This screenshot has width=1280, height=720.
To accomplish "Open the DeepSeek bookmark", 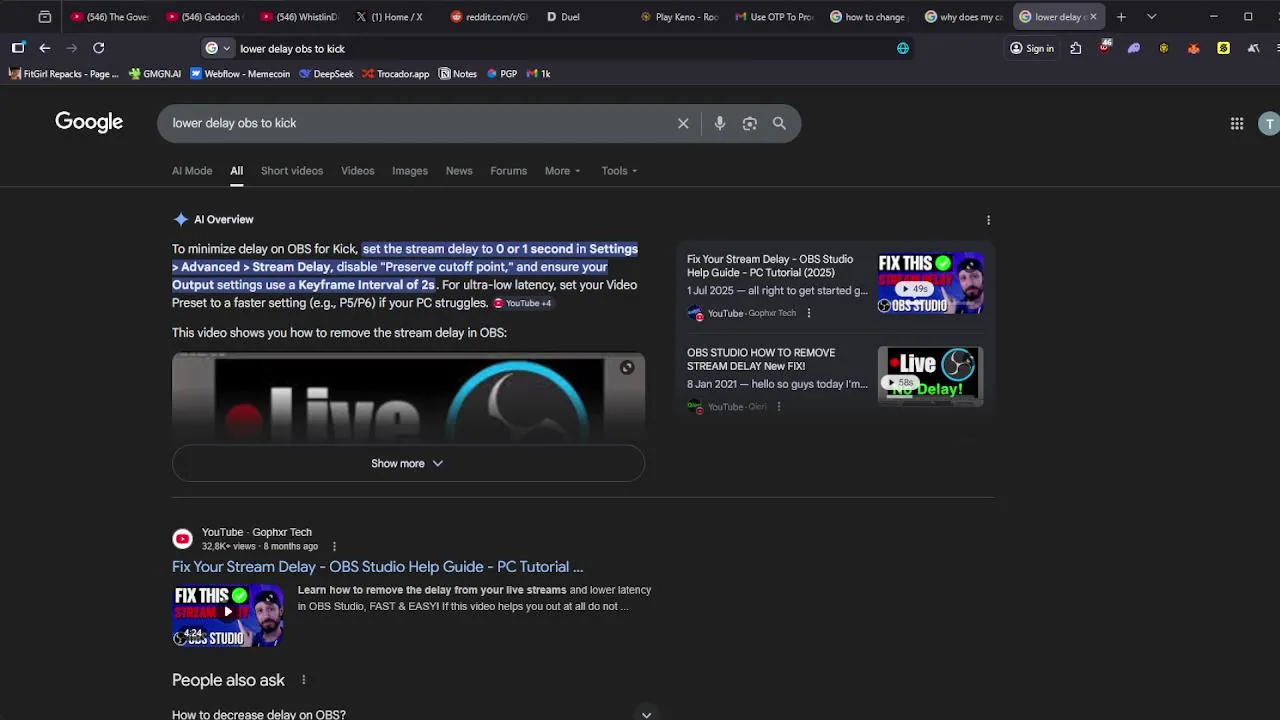I will click(x=326, y=74).
